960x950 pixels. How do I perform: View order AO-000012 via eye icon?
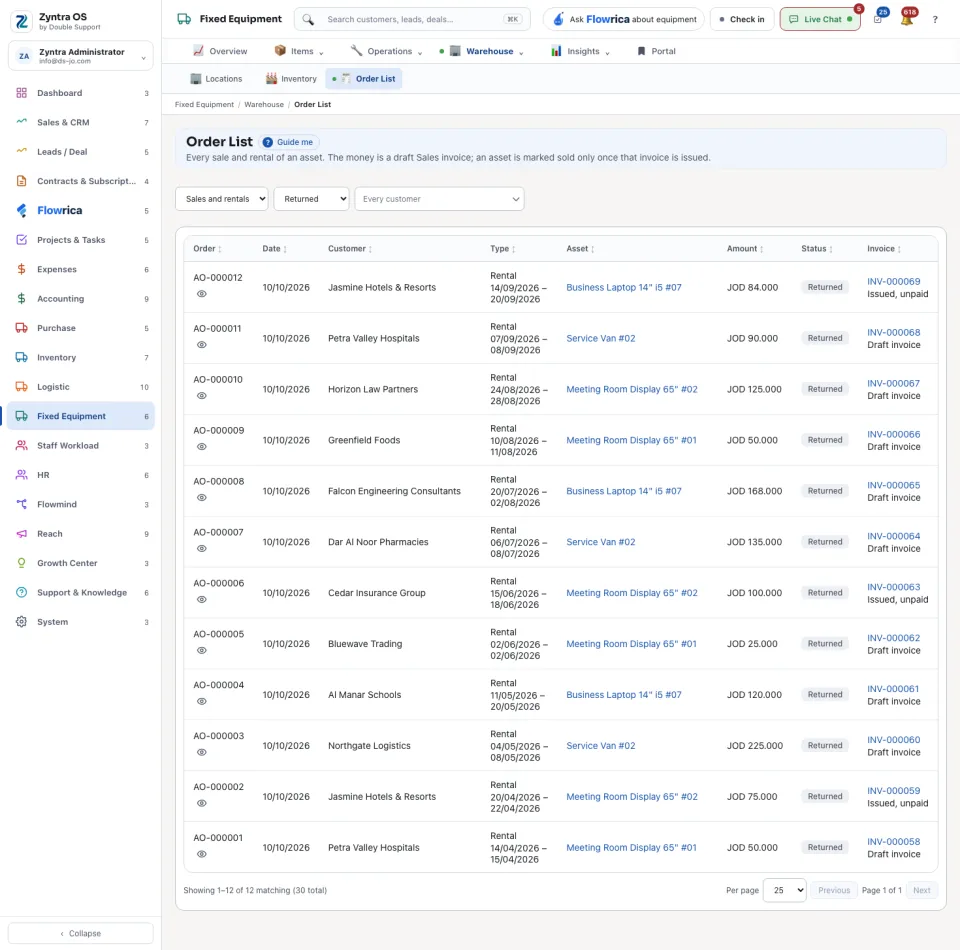pyautogui.click(x=201, y=294)
